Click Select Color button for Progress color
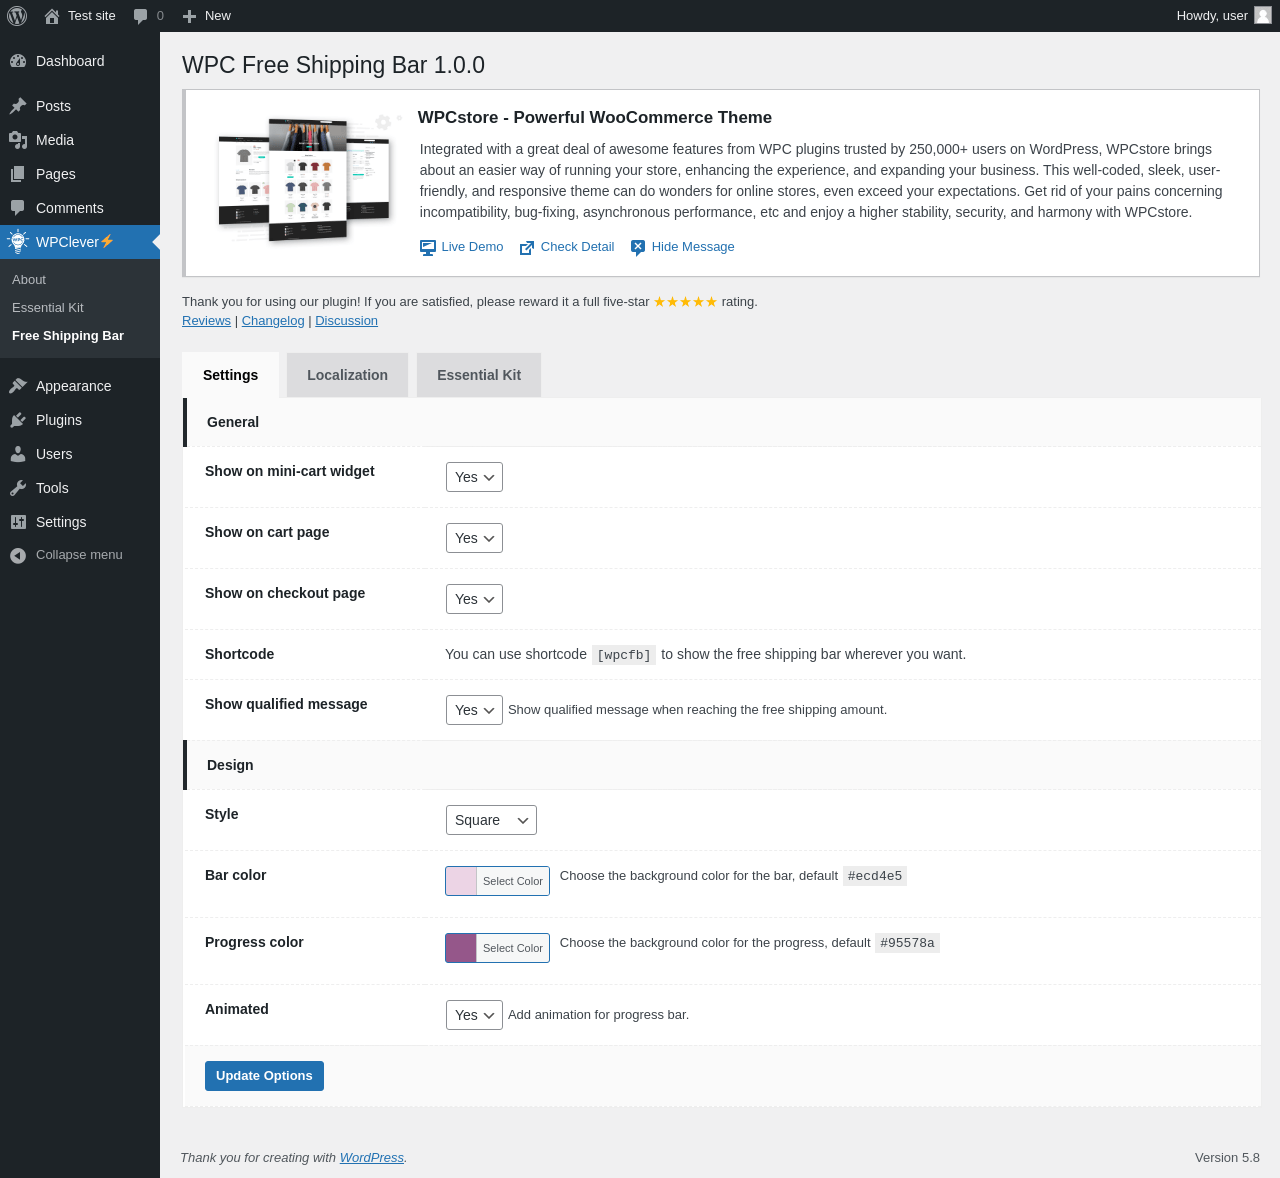The image size is (1280, 1178). coord(513,948)
